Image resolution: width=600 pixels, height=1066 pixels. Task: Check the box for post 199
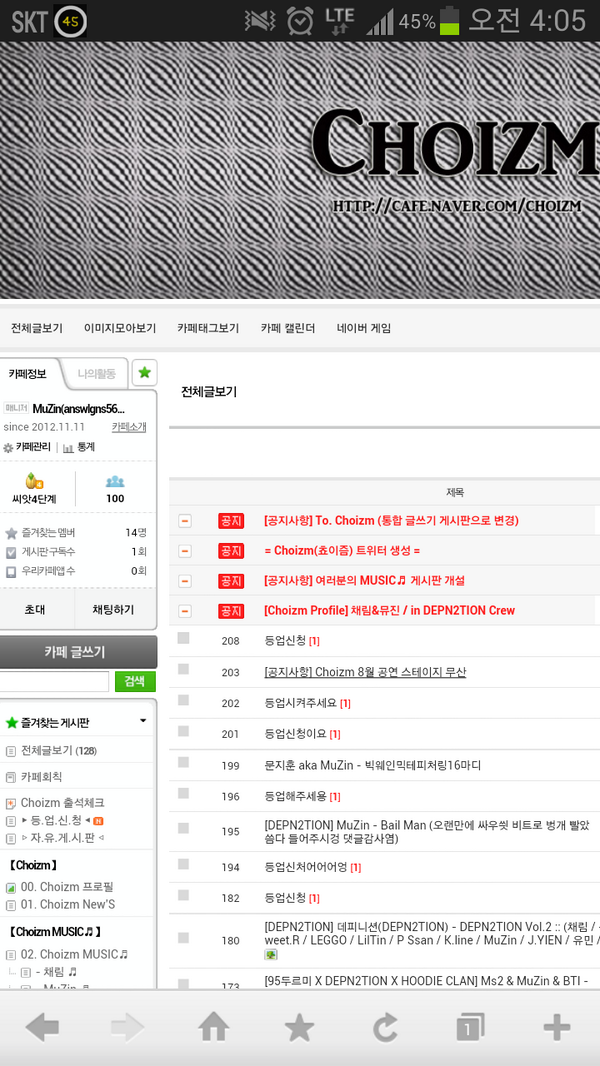coord(183,762)
